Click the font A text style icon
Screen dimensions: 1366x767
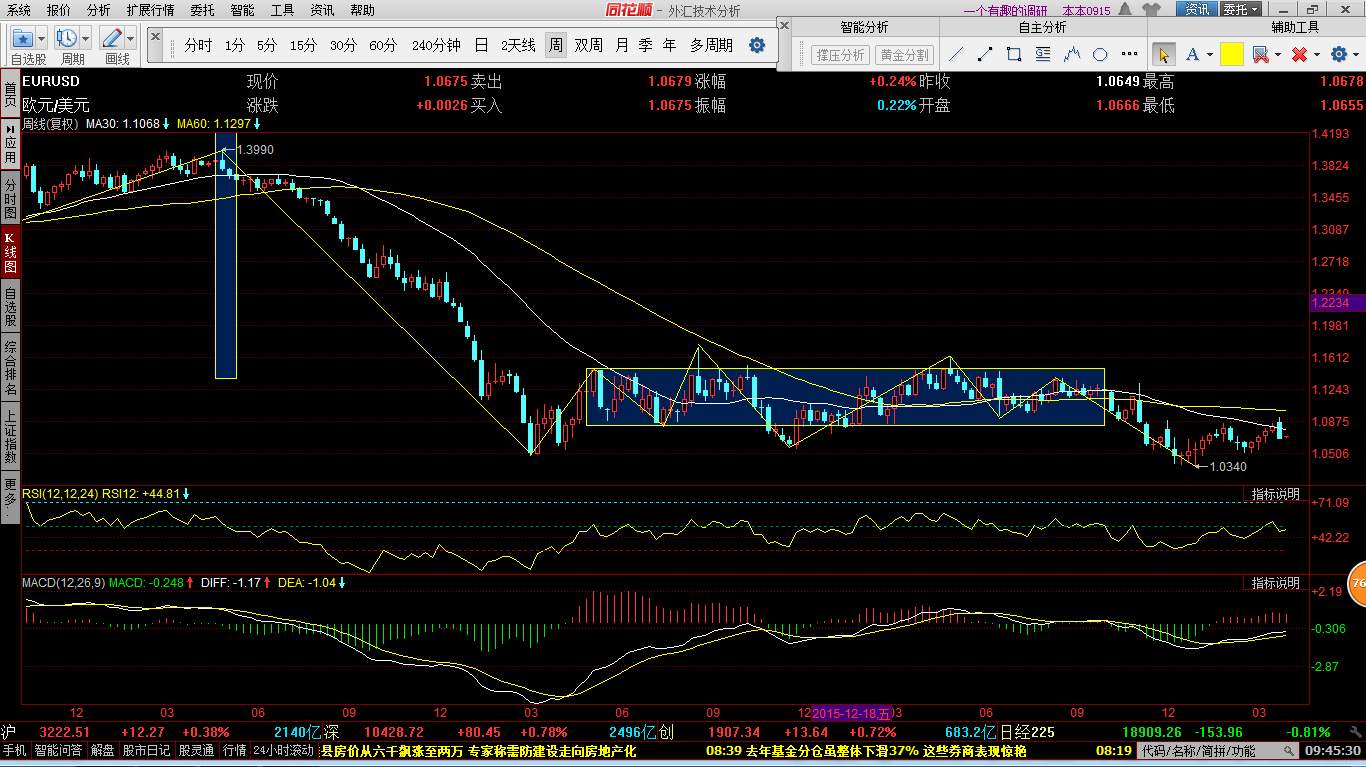1193,54
